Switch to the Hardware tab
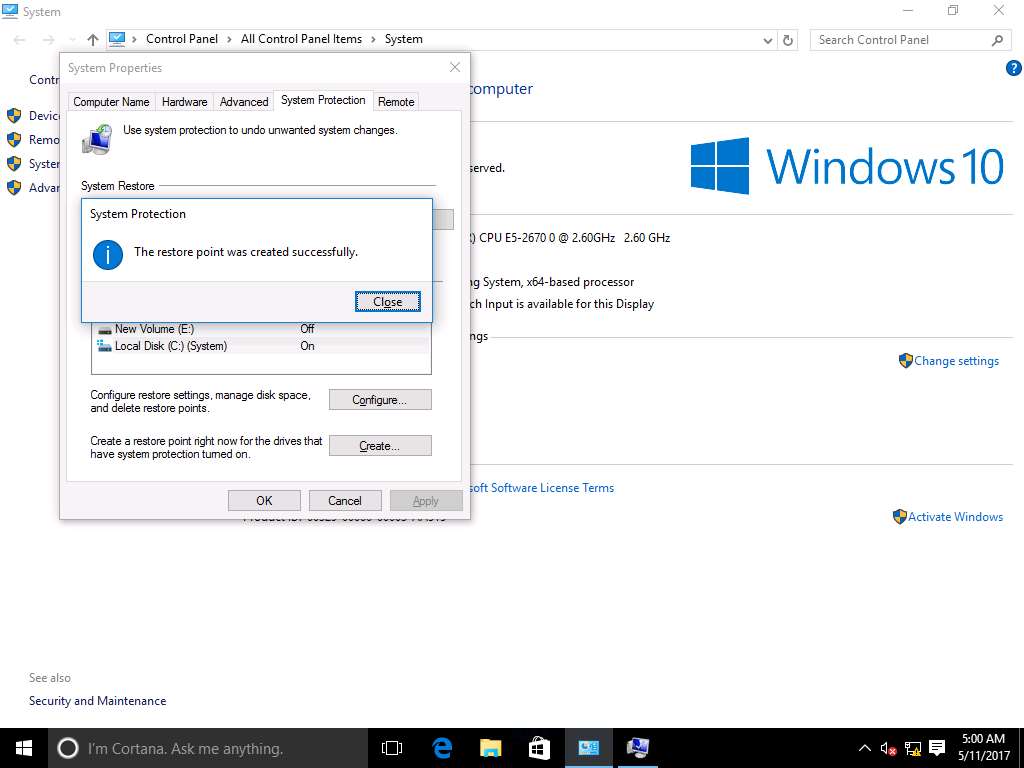This screenshot has height=768, width=1024. click(184, 102)
